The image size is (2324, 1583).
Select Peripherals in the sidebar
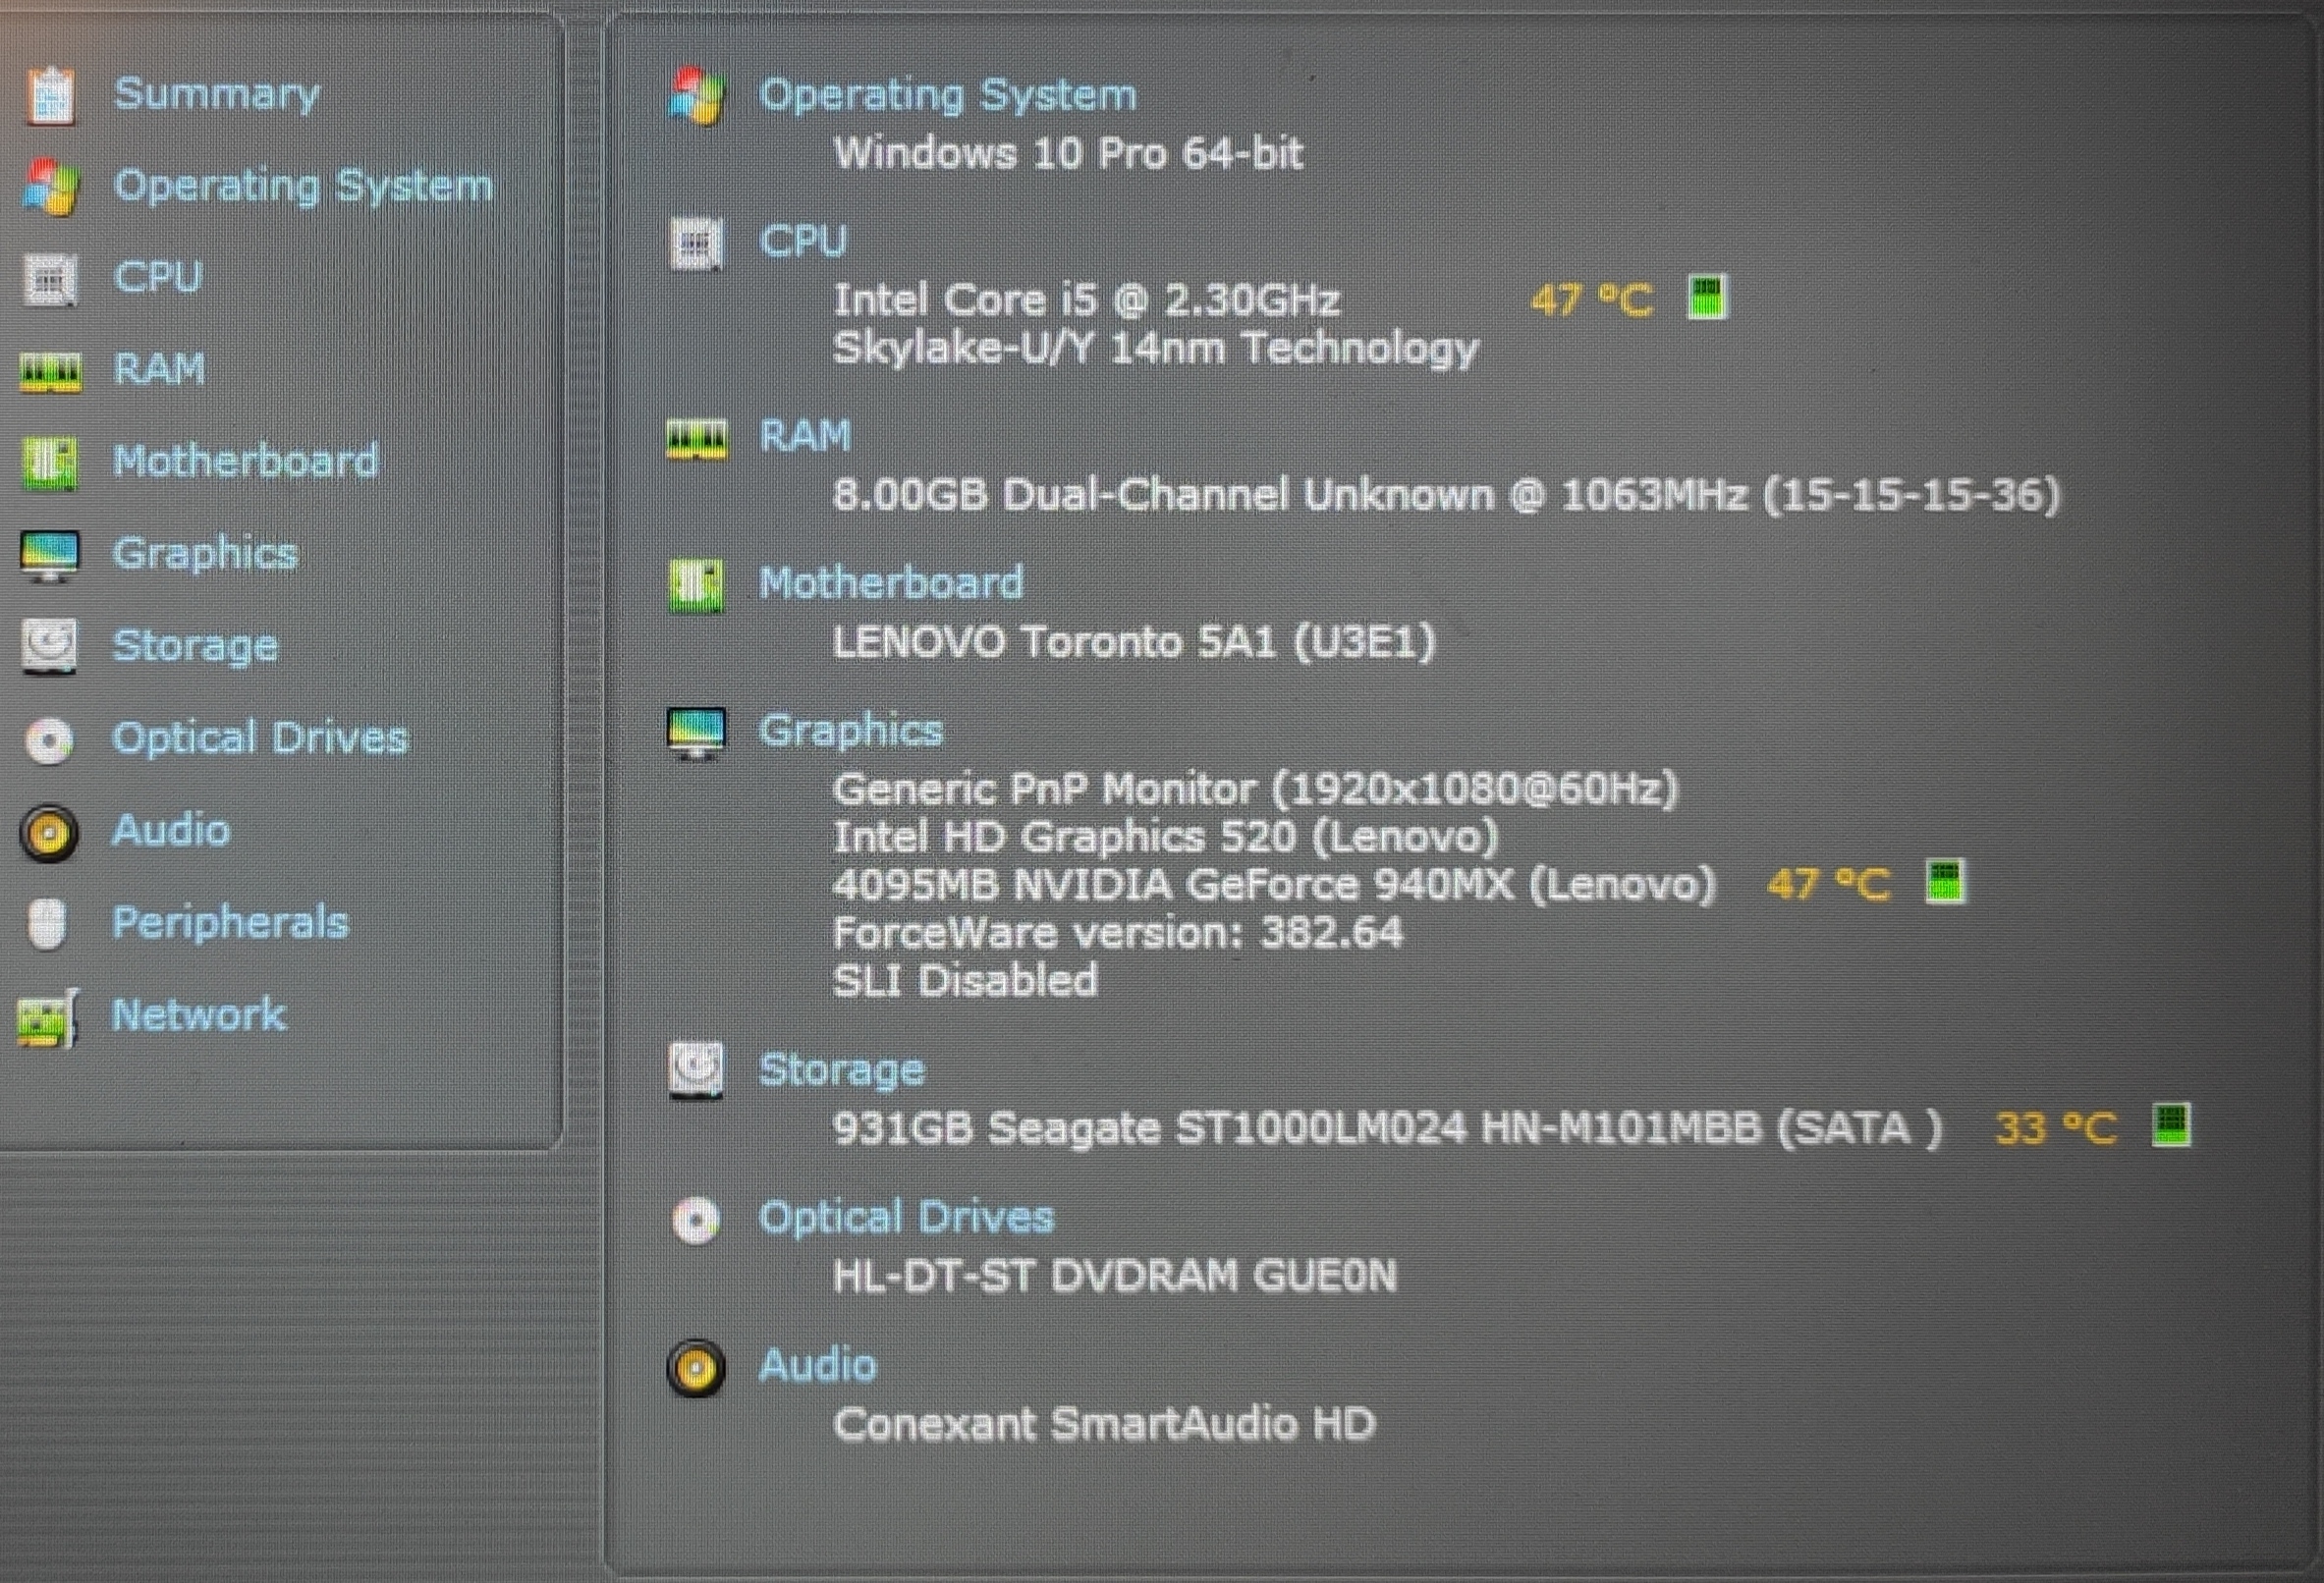coord(230,922)
